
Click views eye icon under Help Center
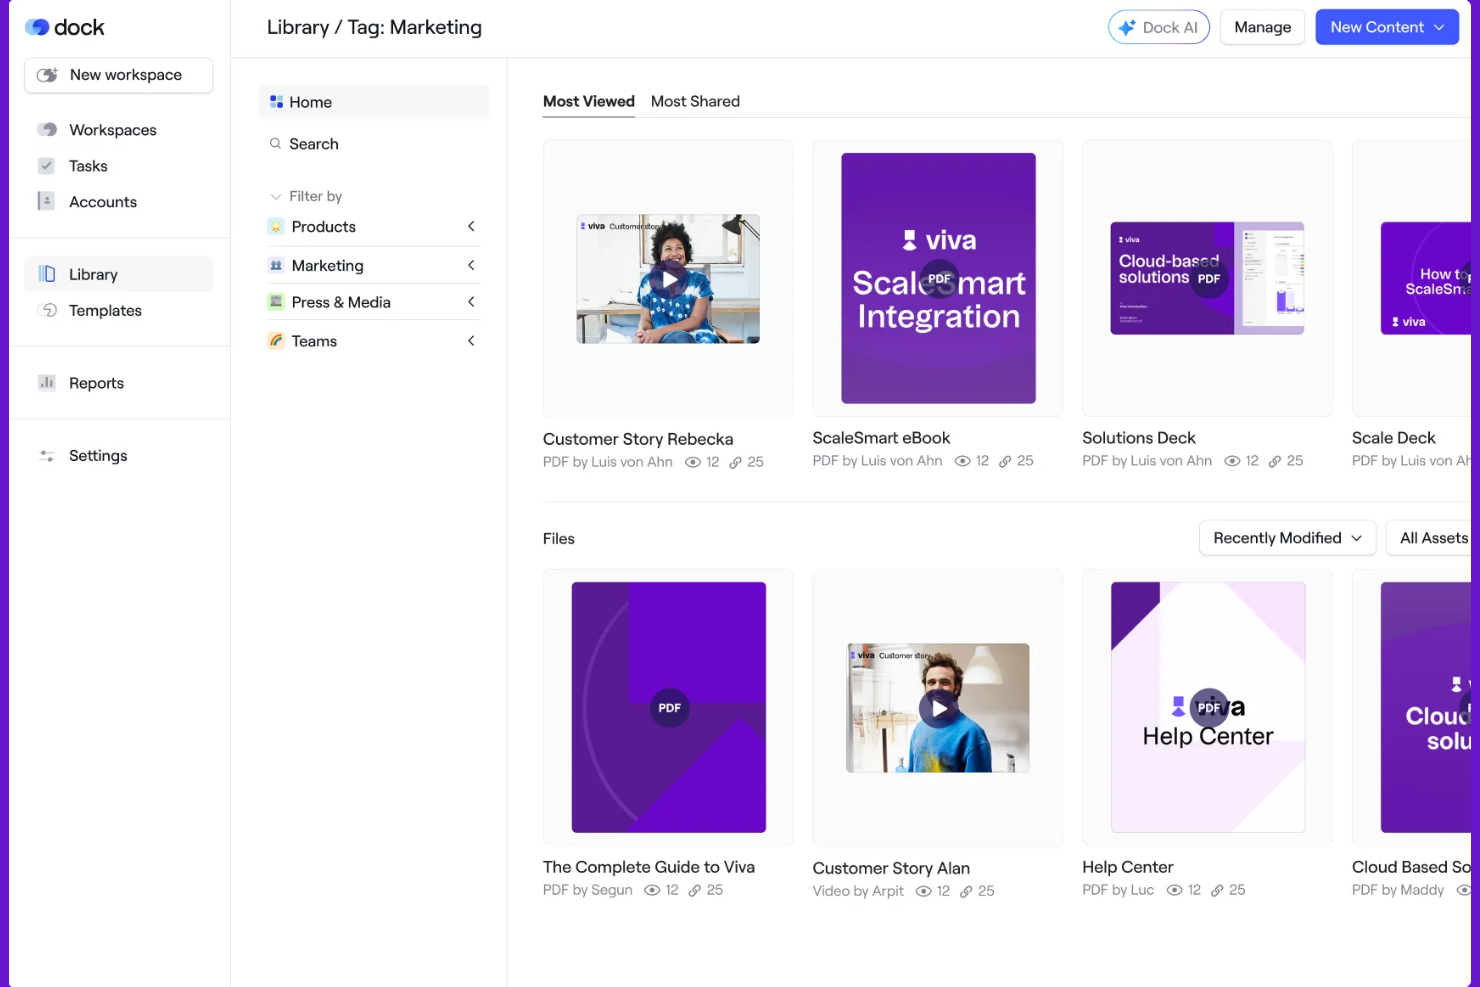(1174, 890)
